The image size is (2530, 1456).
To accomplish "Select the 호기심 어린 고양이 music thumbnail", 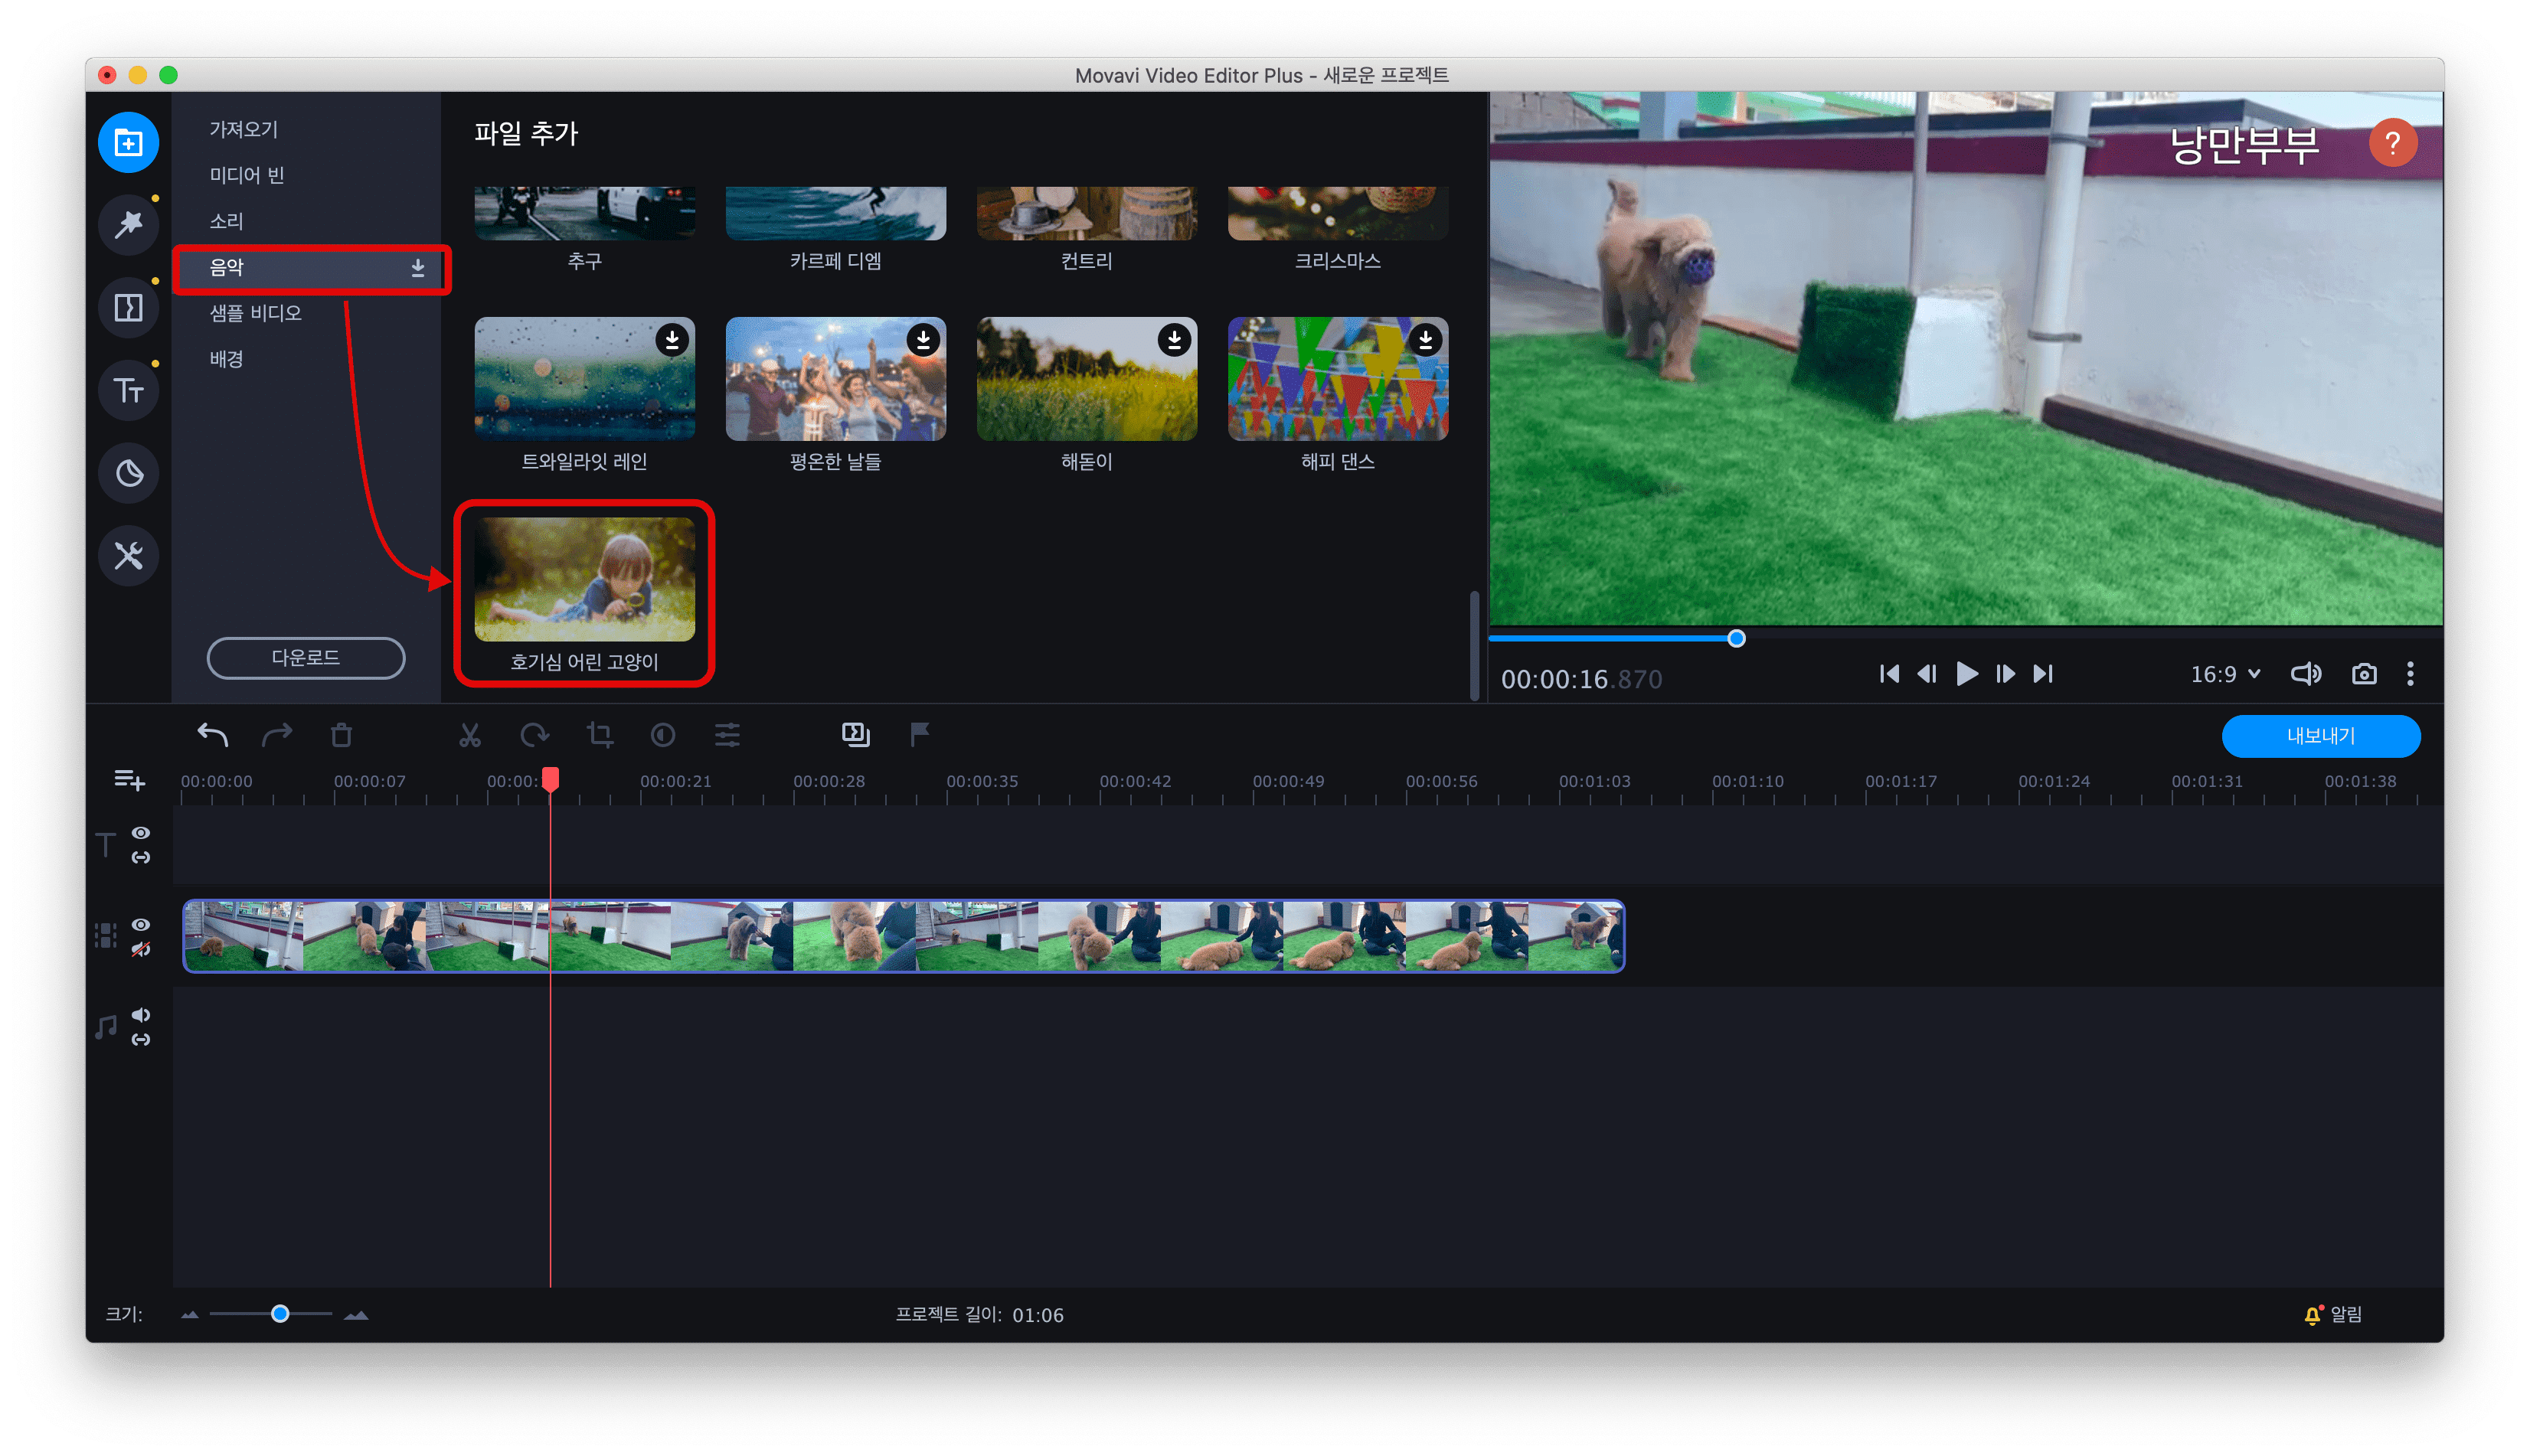I will (x=584, y=579).
